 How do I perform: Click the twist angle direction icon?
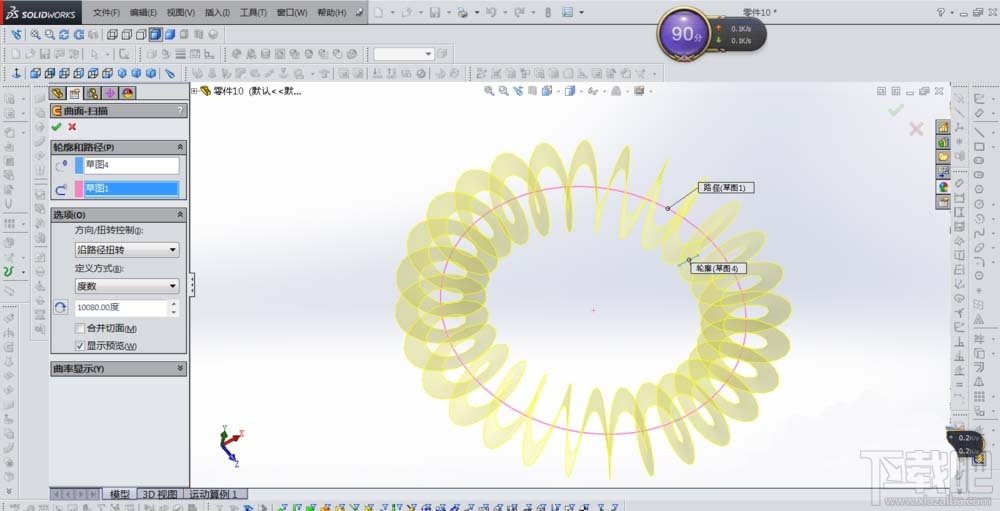[x=61, y=307]
